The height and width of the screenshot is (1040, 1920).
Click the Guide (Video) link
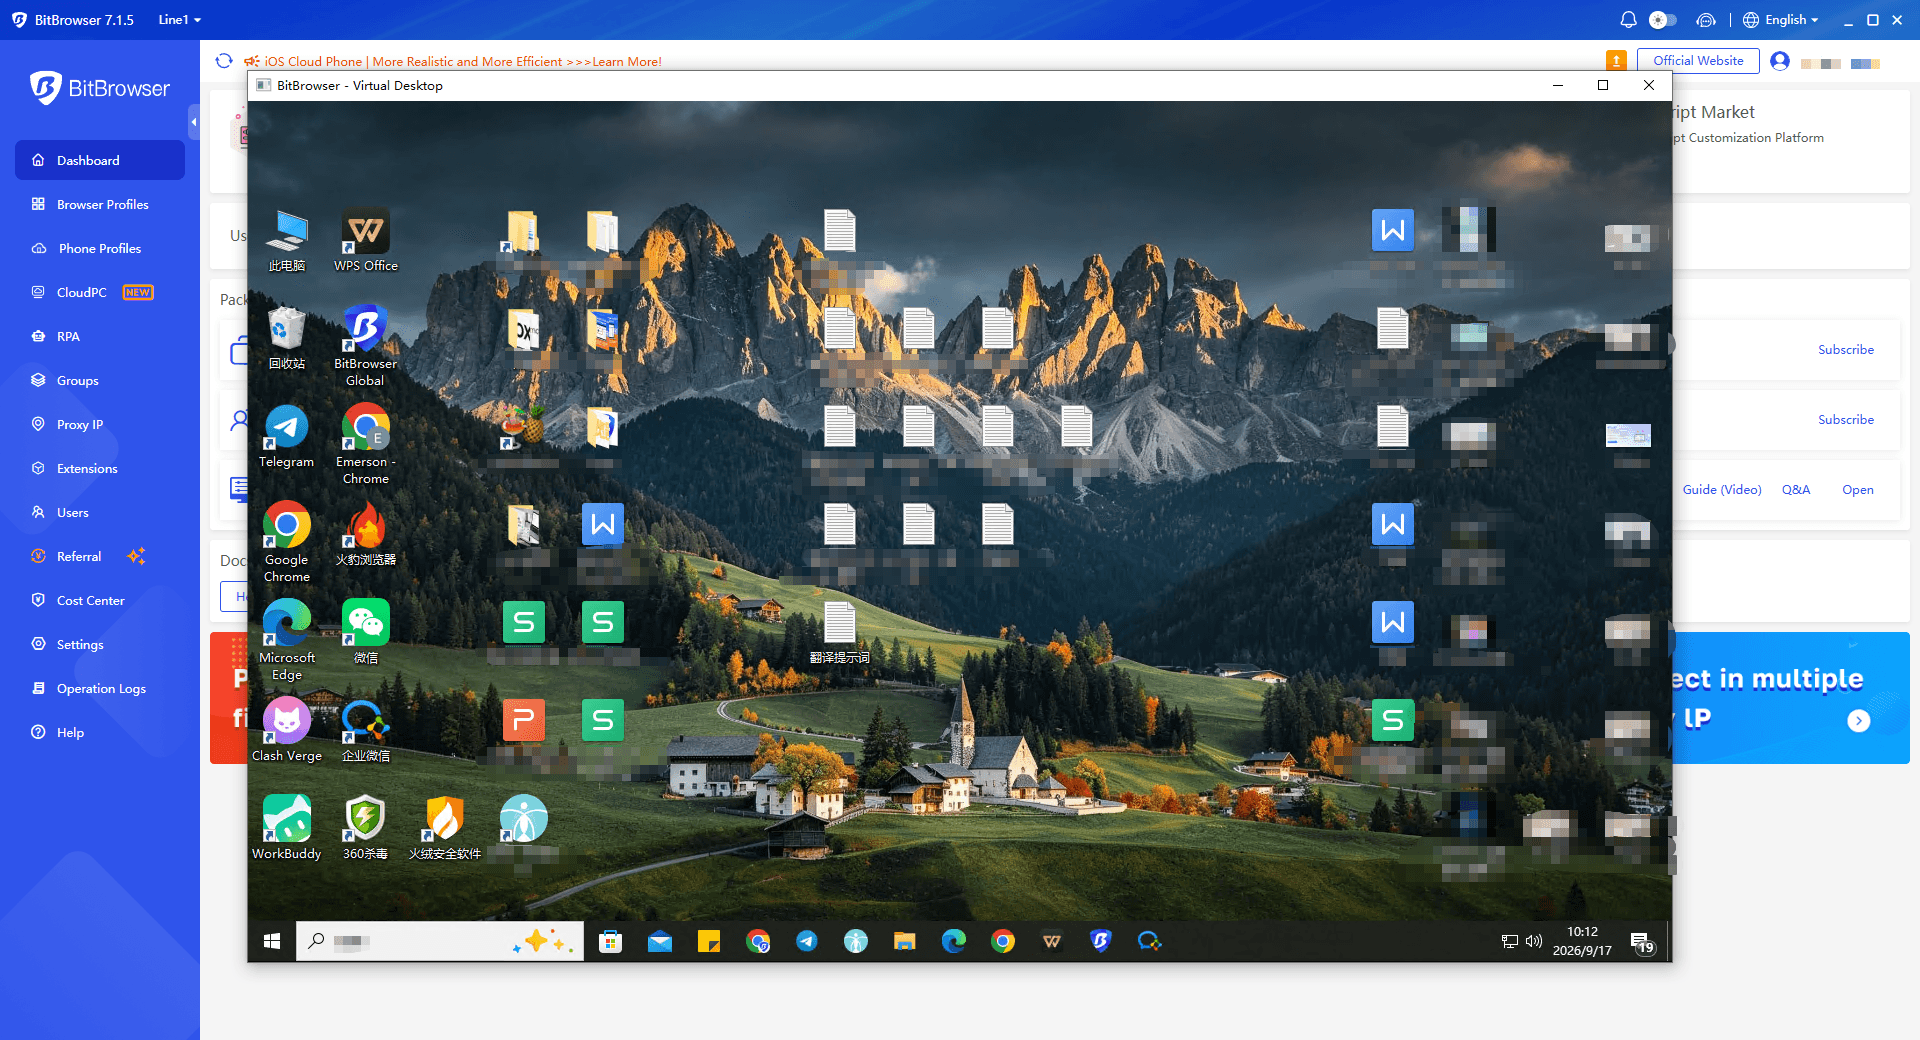coord(1722,490)
